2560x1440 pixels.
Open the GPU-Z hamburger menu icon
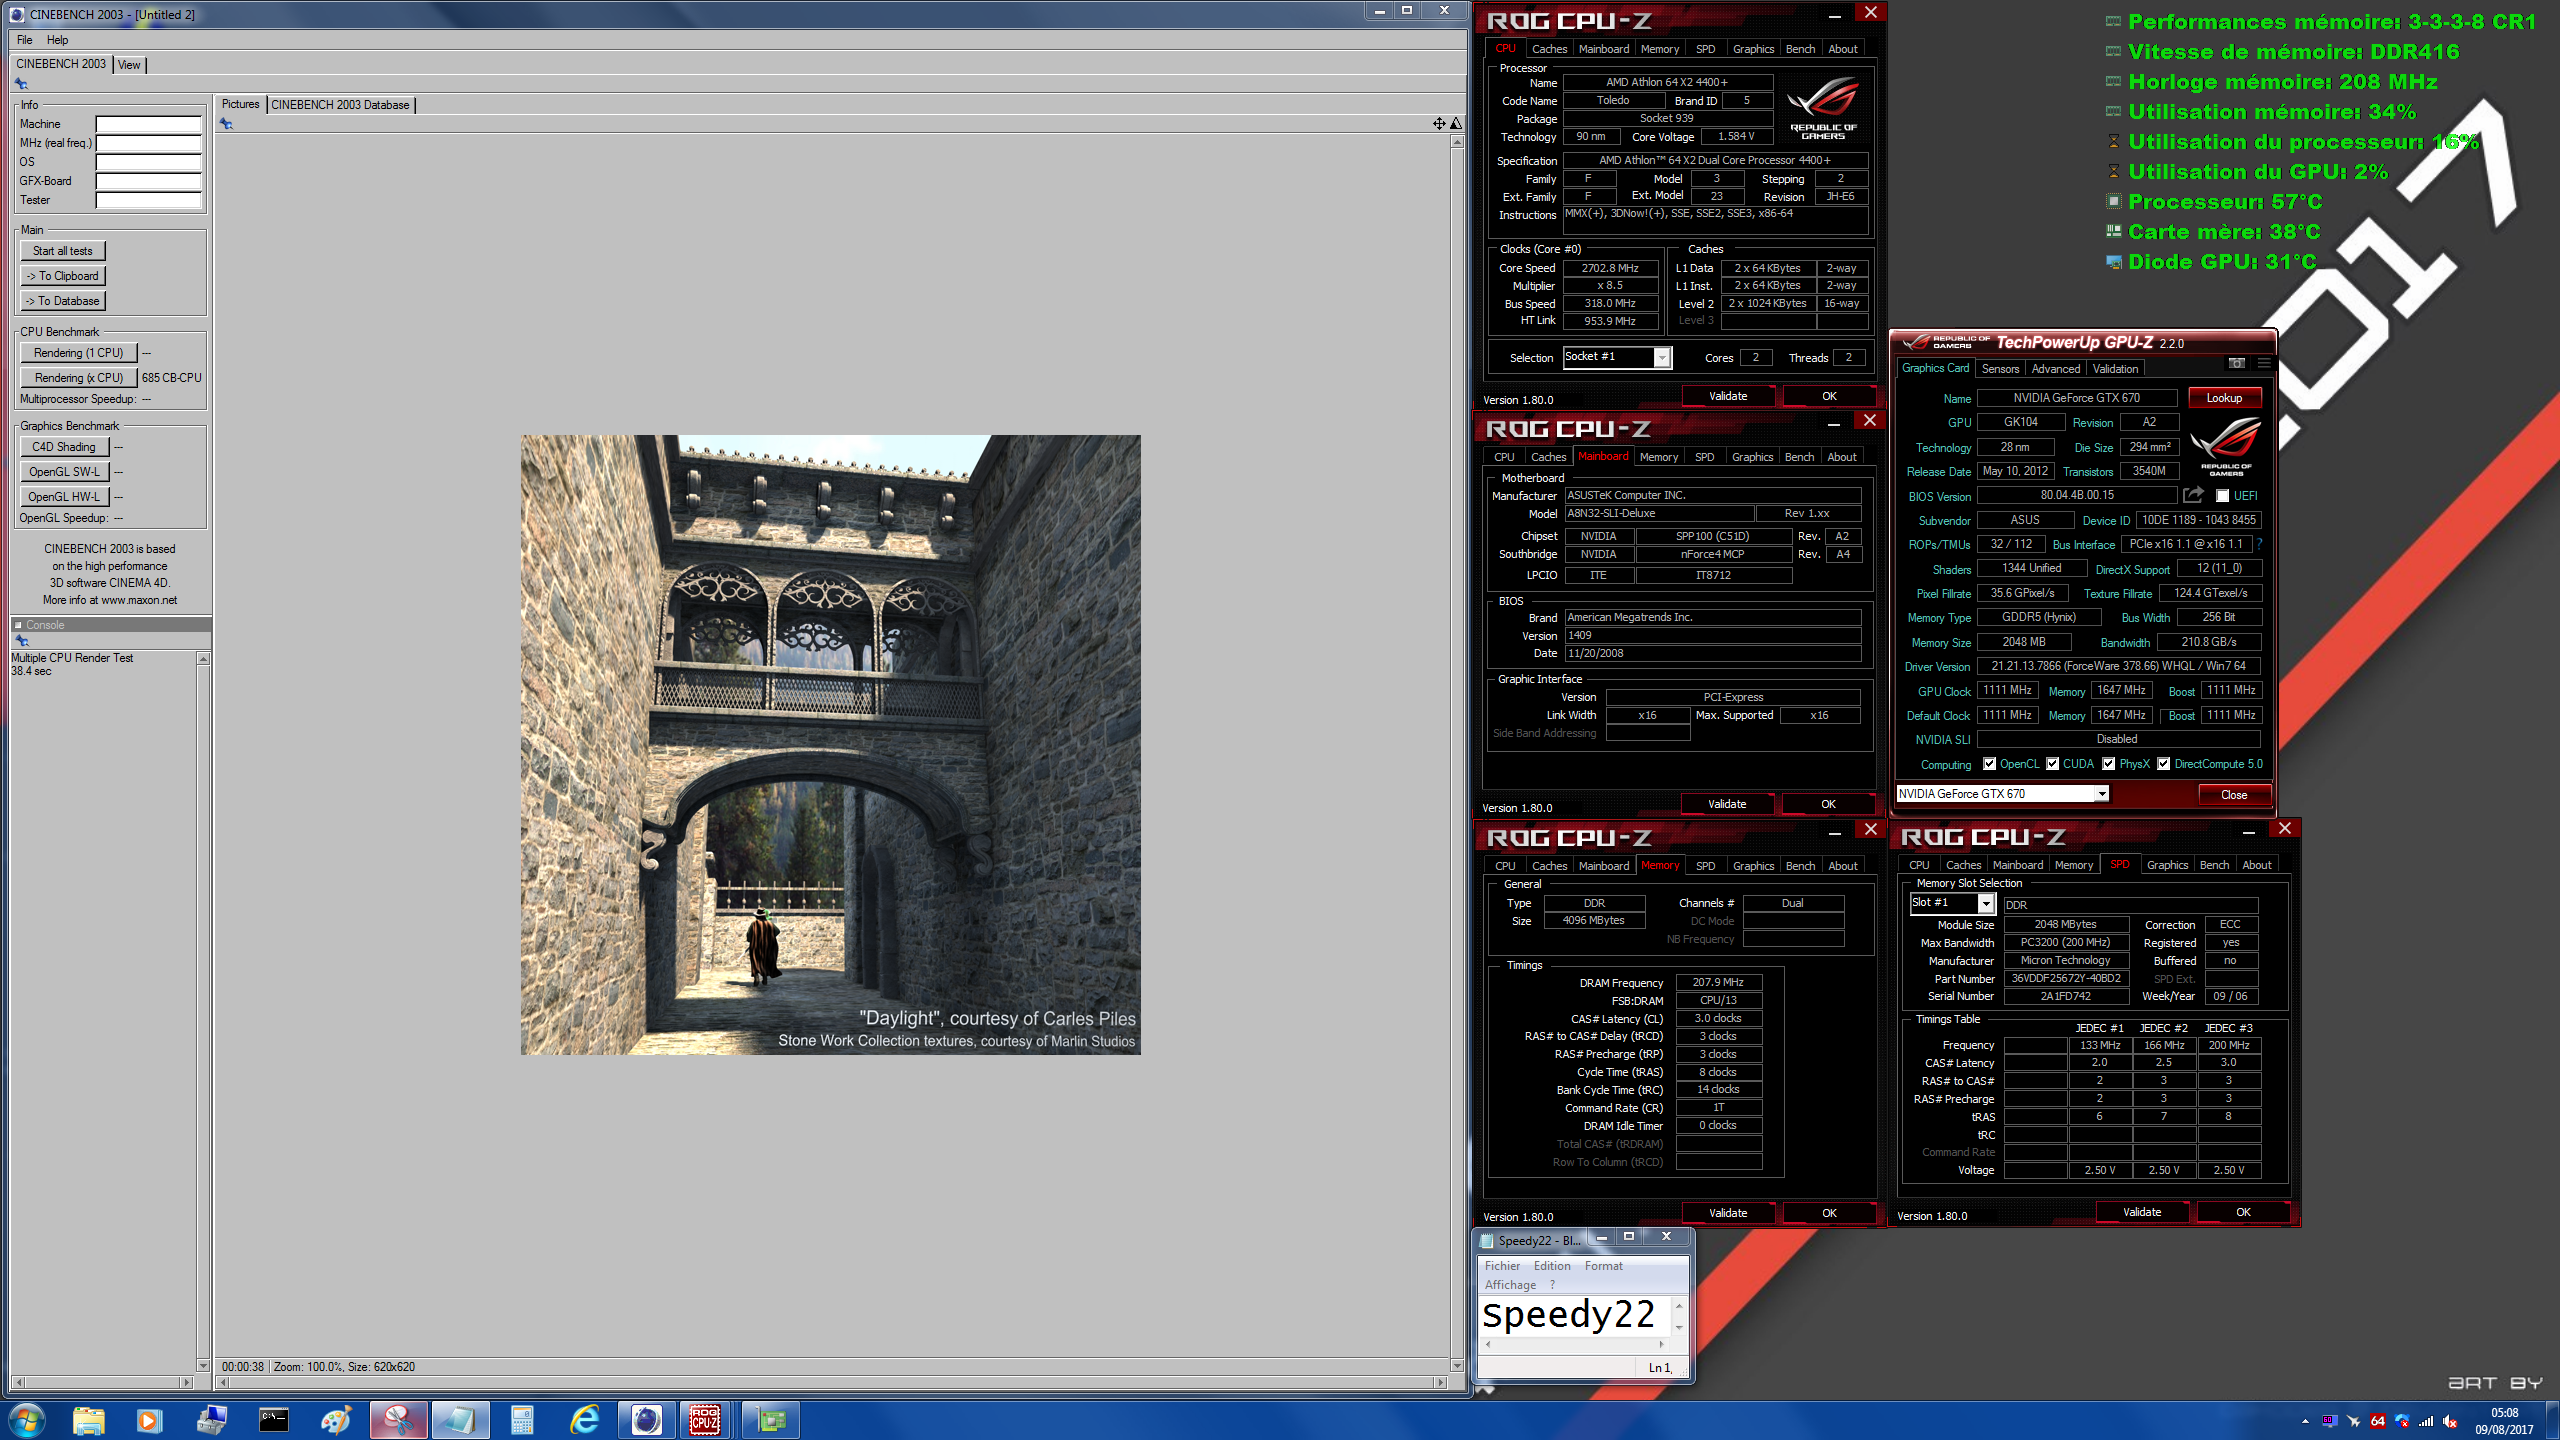pyautogui.click(x=2264, y=363)
